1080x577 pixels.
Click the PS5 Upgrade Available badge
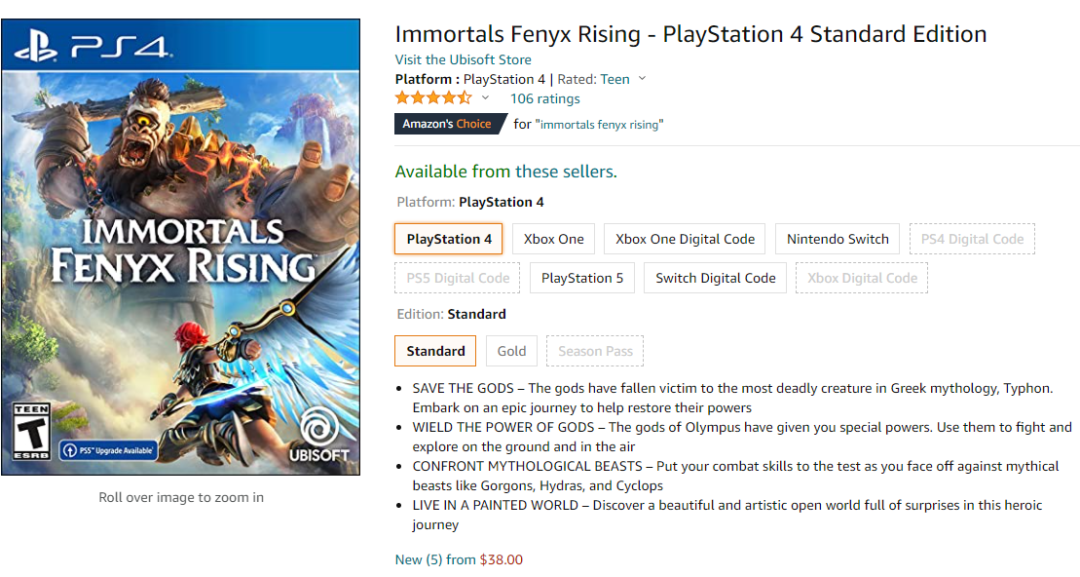pos(108,450)
